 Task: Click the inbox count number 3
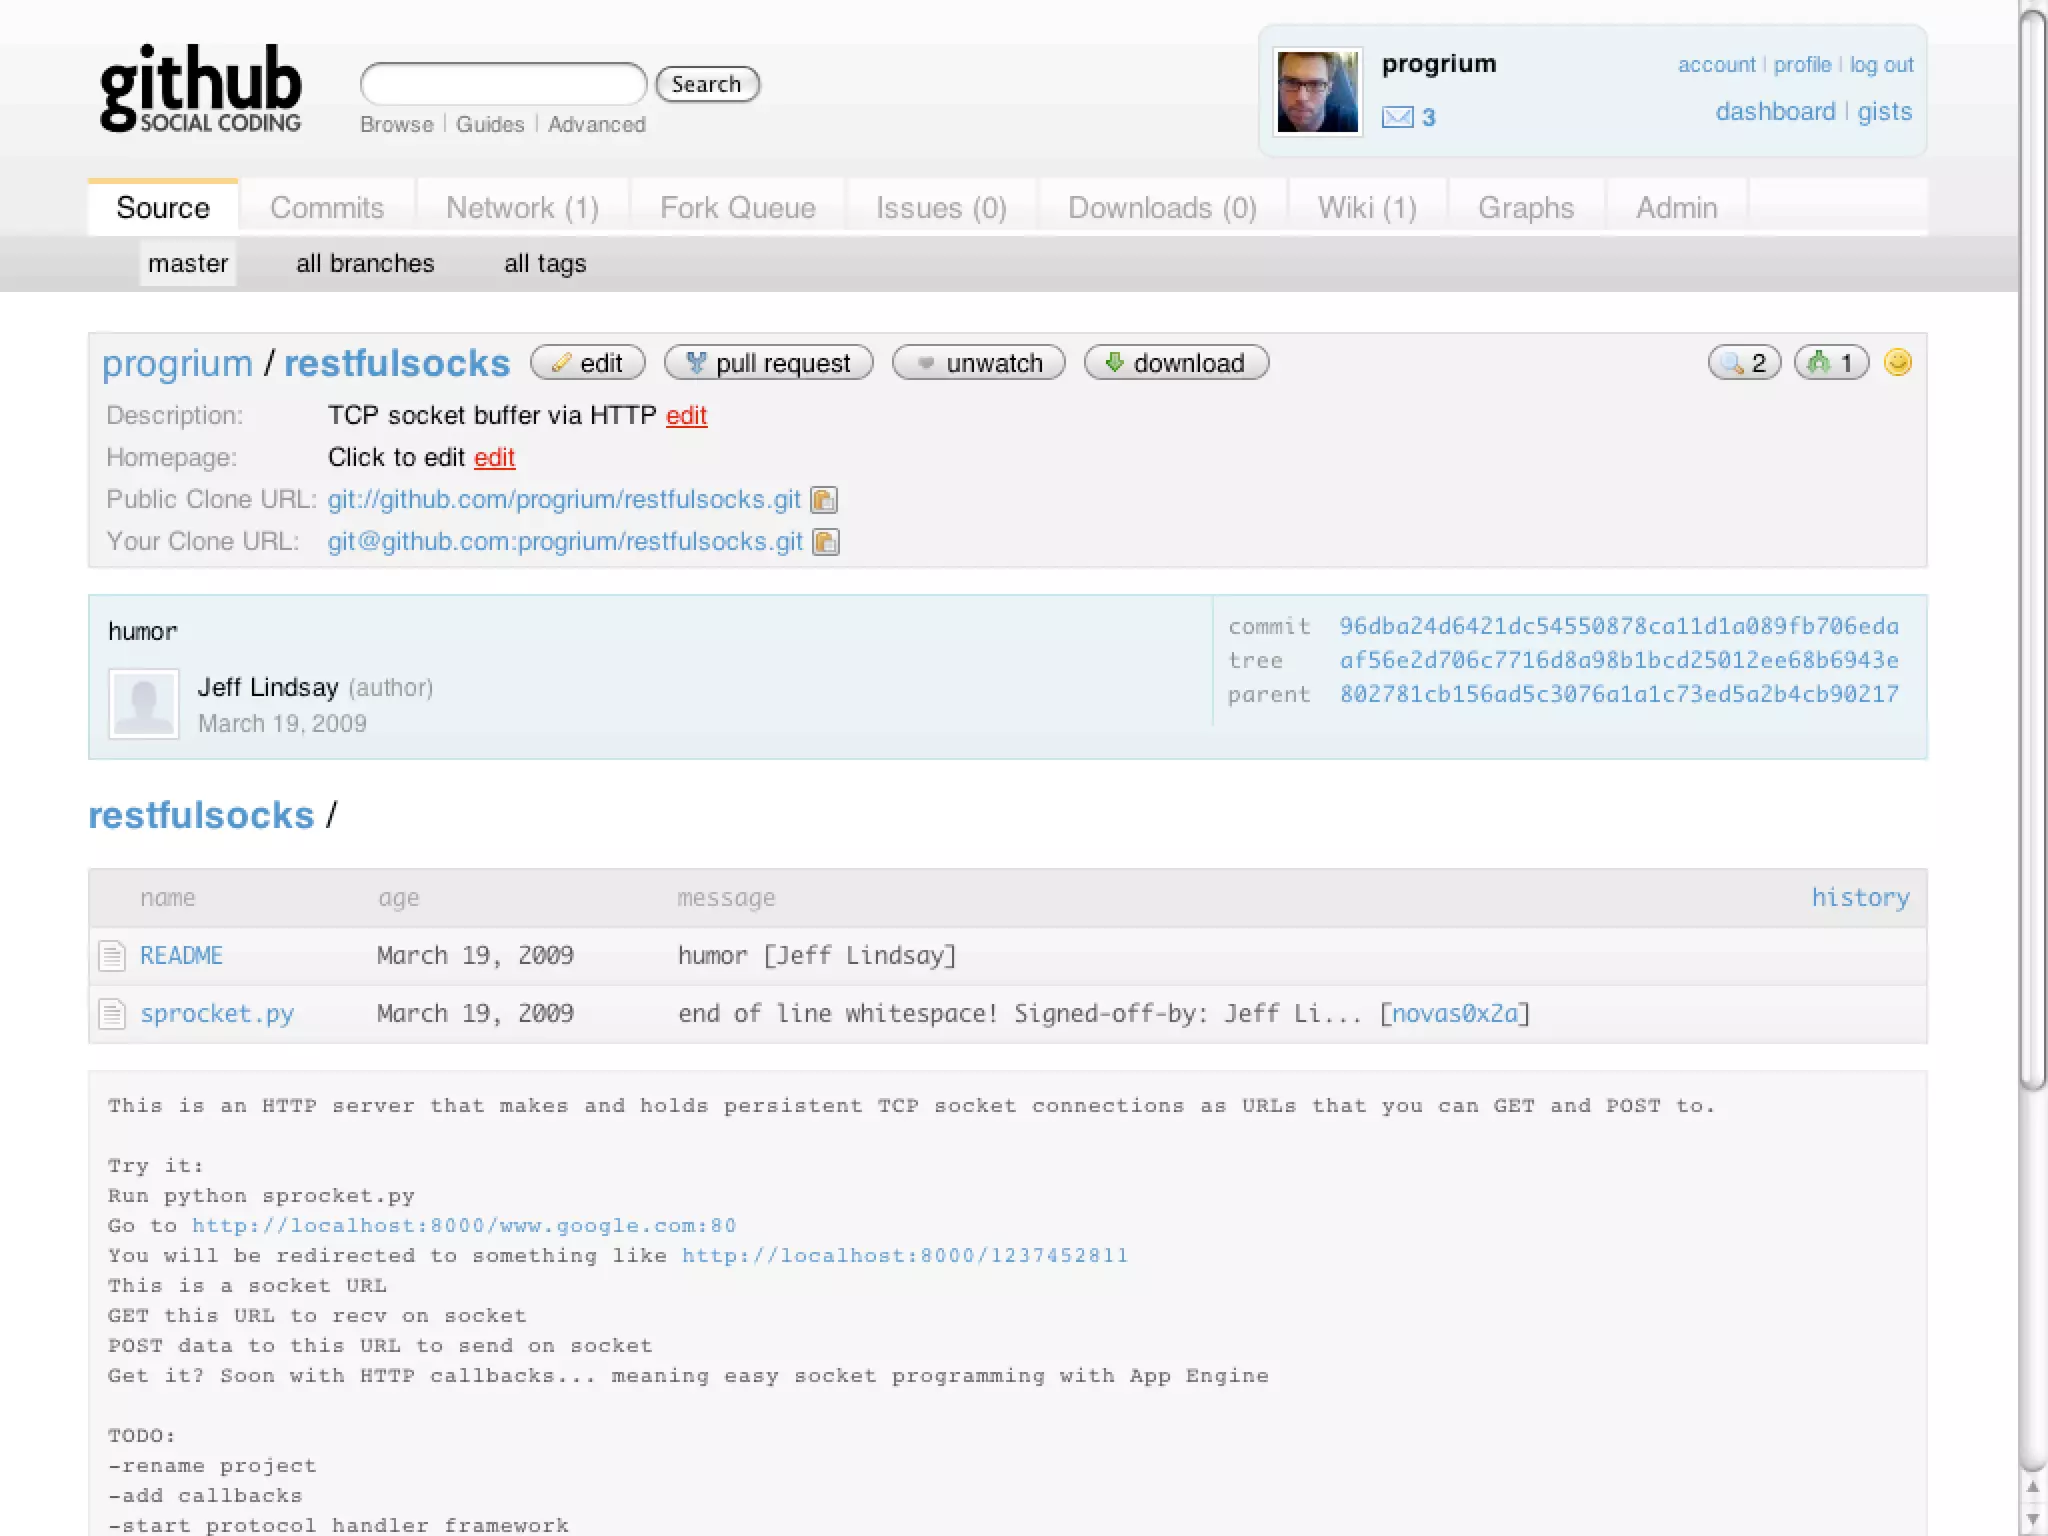pos(1429,118)
